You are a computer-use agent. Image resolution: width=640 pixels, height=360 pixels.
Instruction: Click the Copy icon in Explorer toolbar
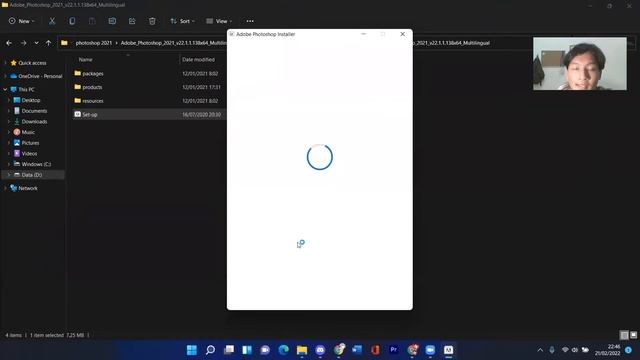72,21
